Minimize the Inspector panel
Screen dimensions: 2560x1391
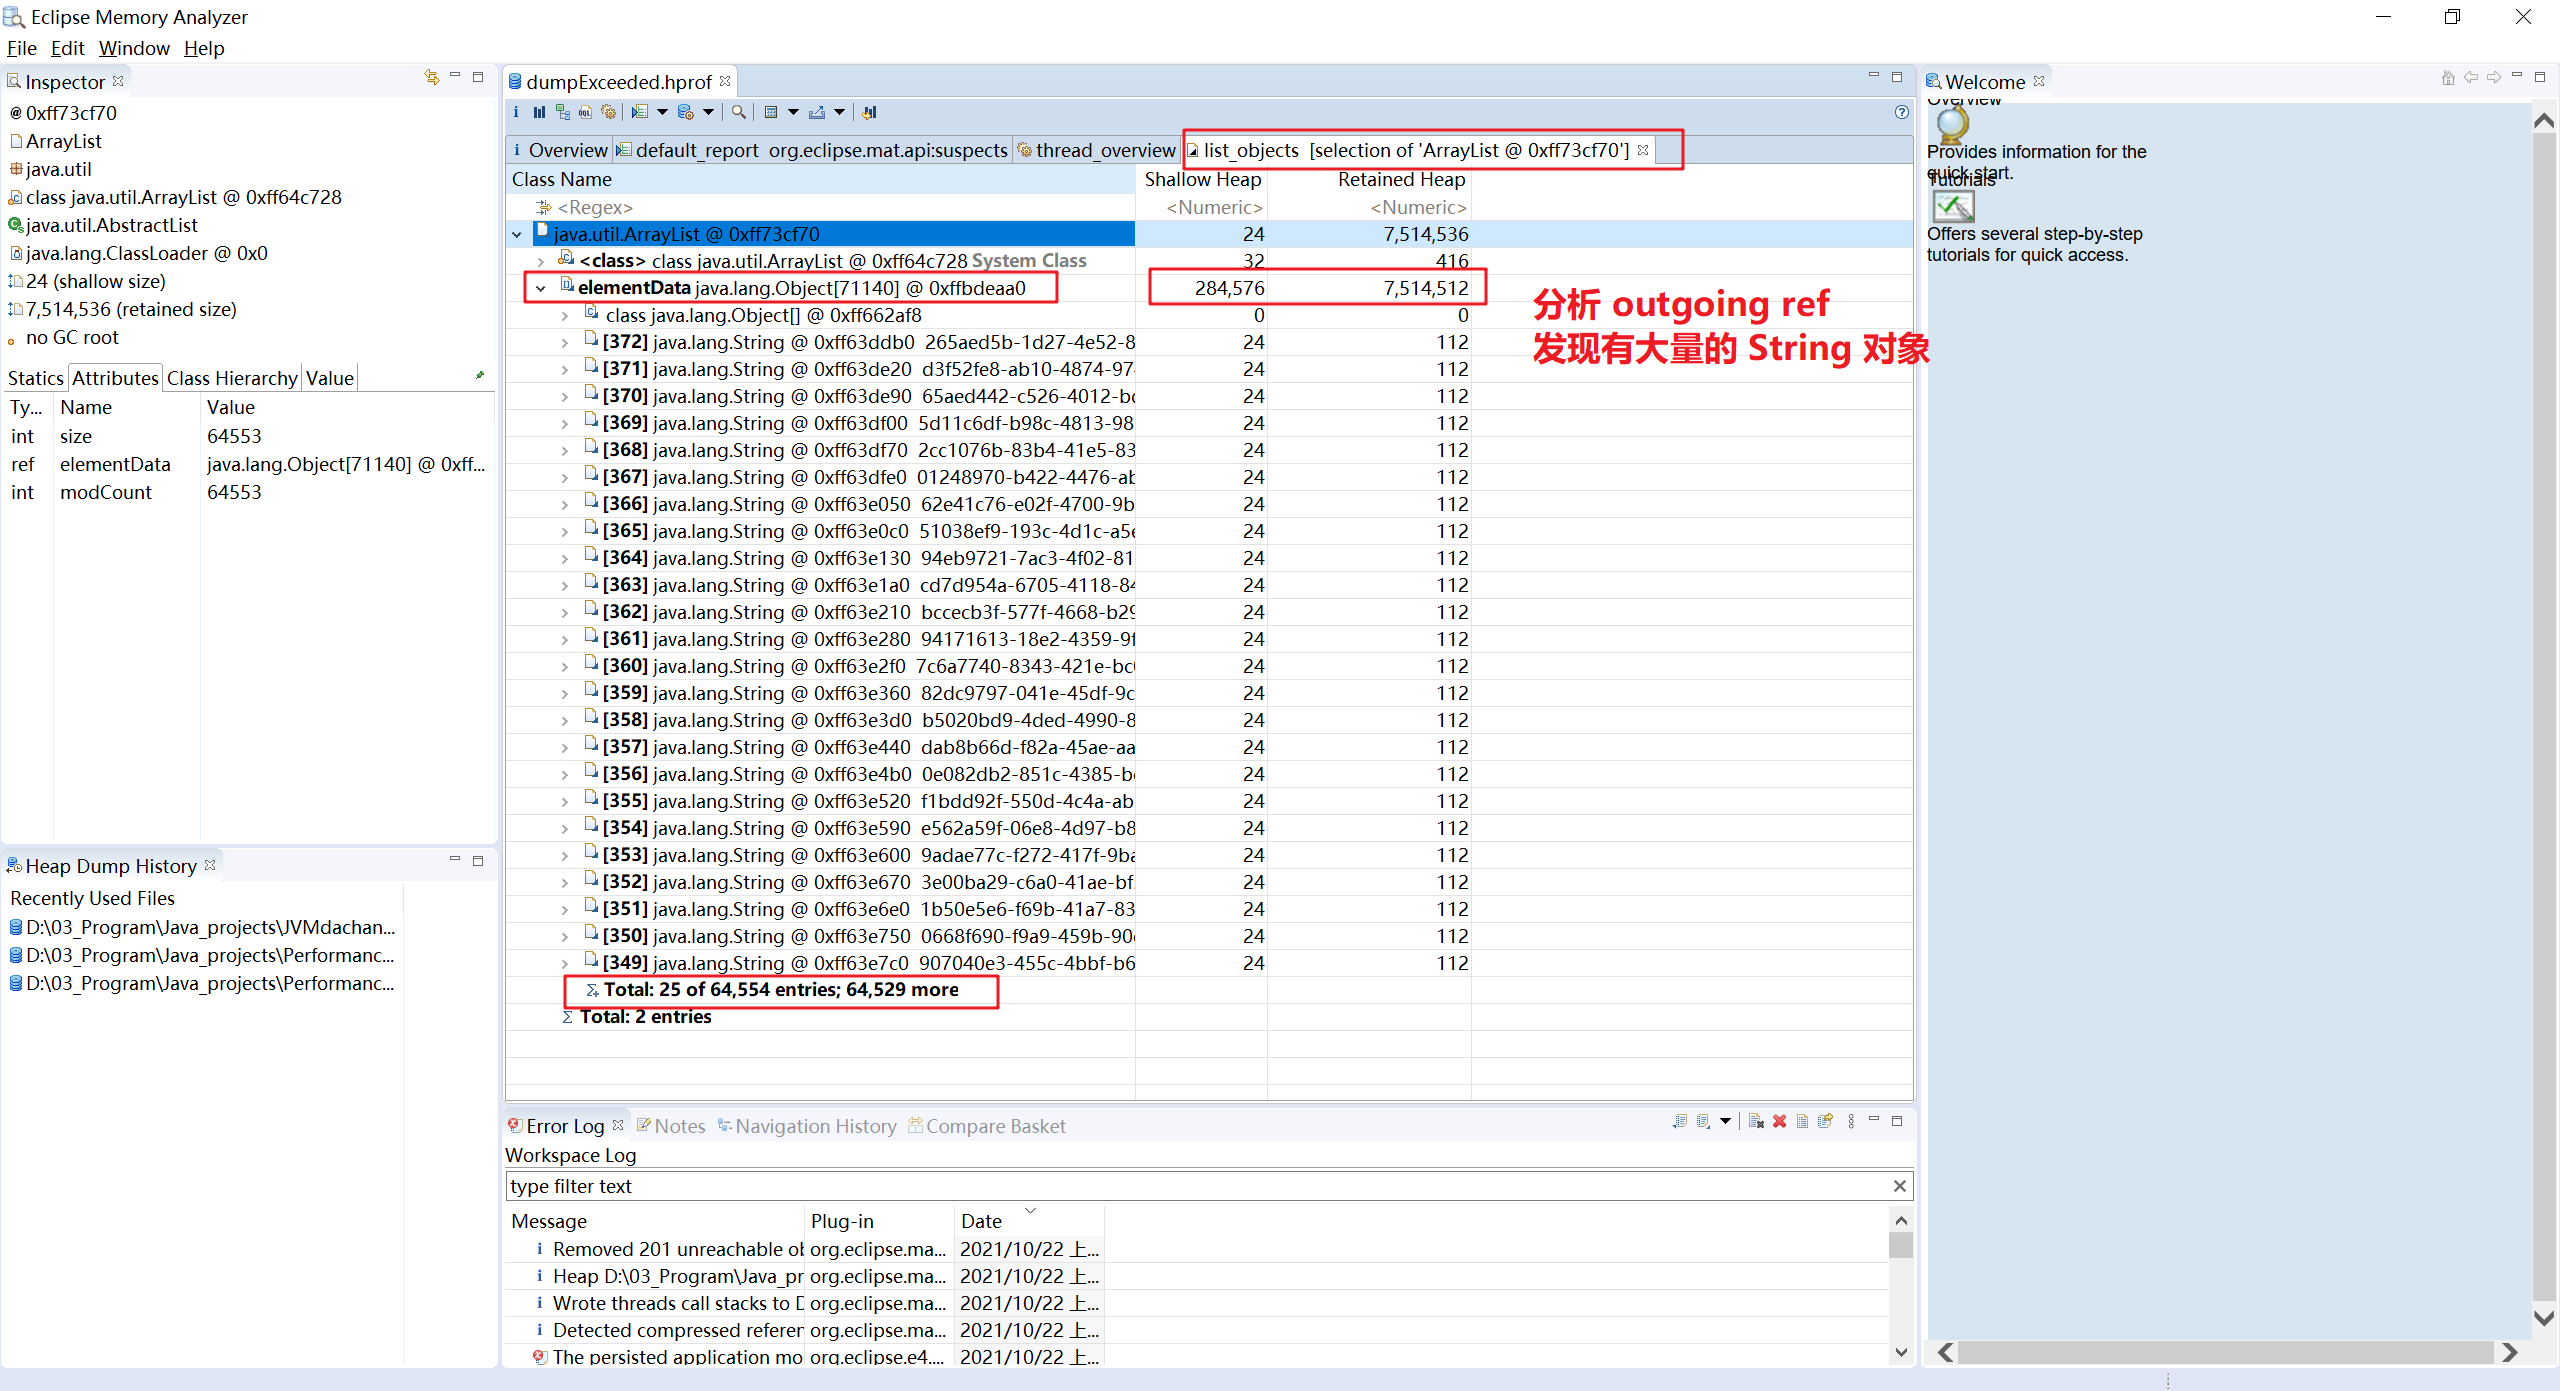click(455, 75)
